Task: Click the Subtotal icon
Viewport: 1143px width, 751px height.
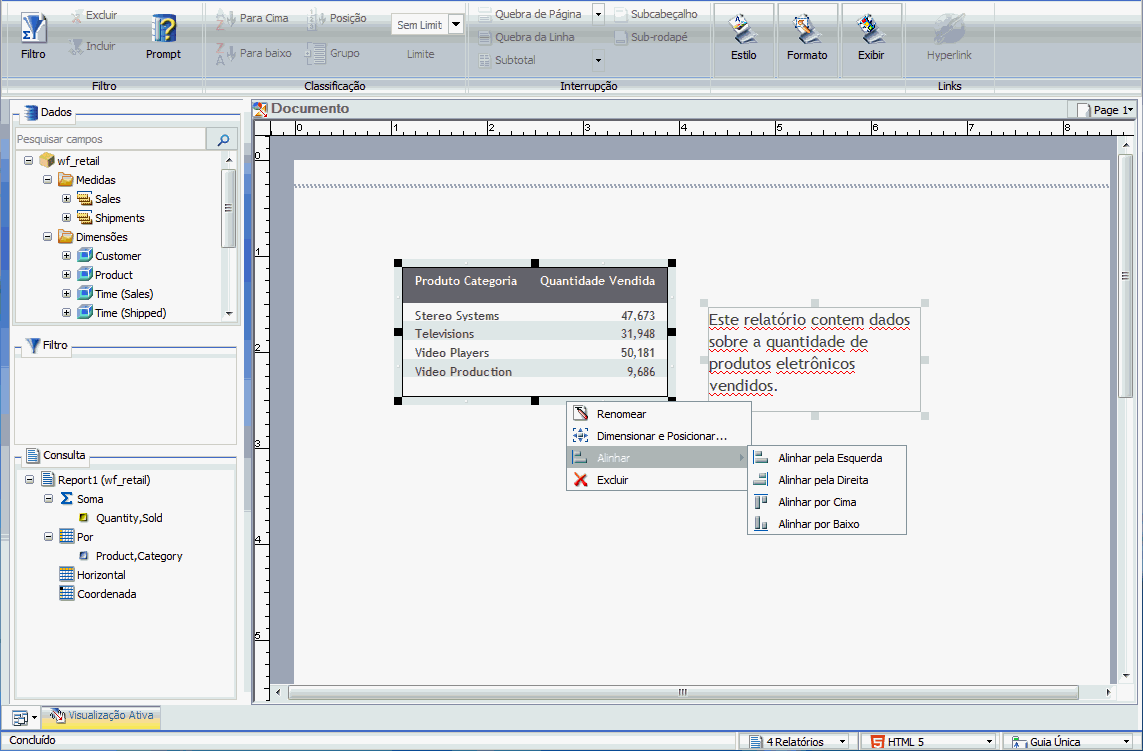Action: 484,61
